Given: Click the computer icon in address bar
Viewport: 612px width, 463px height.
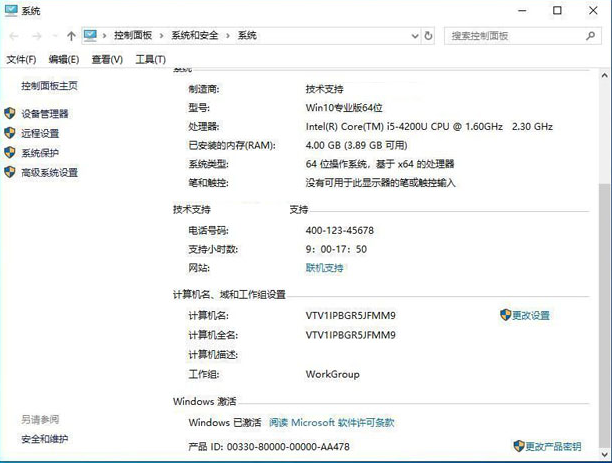Looking at the screenshot, I should click(91, 35).
